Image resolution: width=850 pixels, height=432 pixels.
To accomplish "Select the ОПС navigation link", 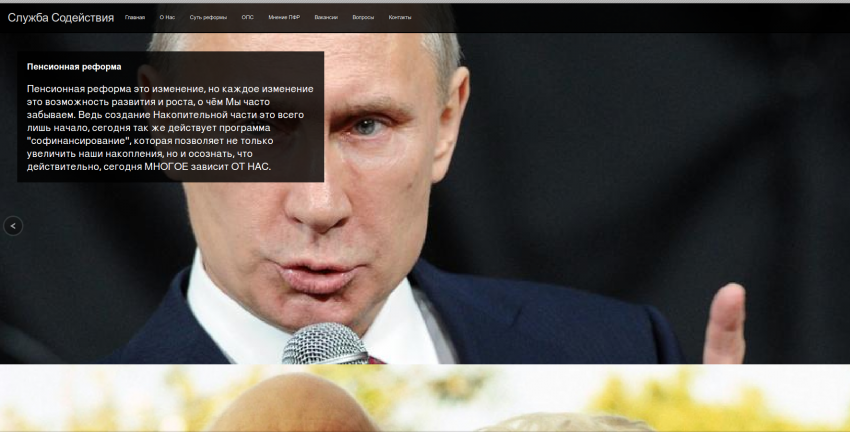I will [x=248, y=18].
